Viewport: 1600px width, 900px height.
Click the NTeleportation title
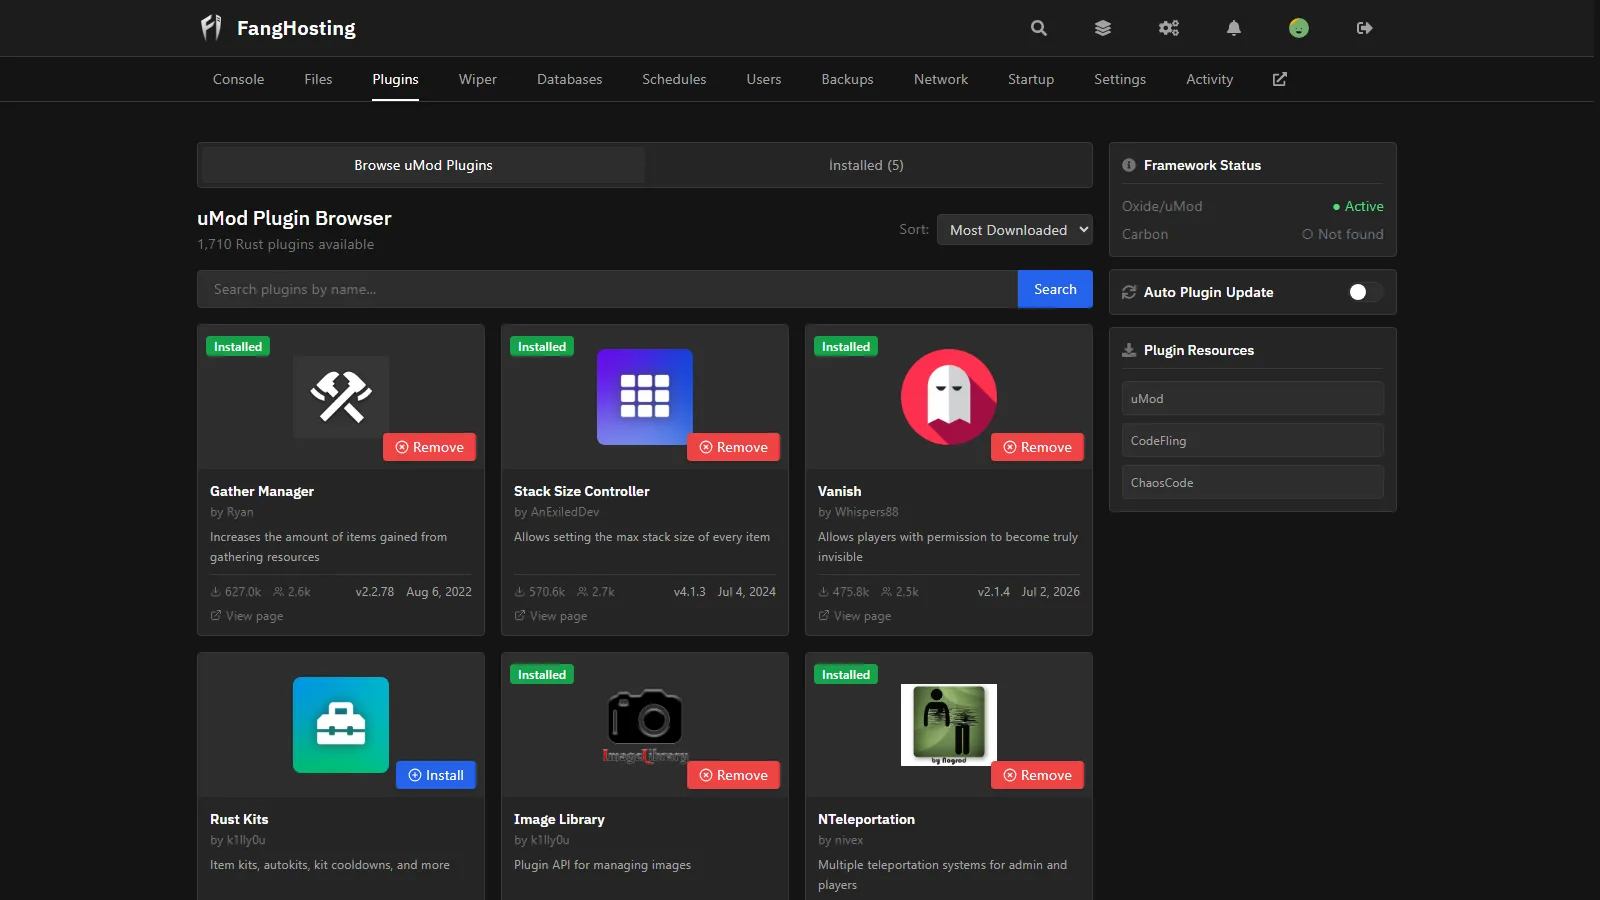point(866,819)
